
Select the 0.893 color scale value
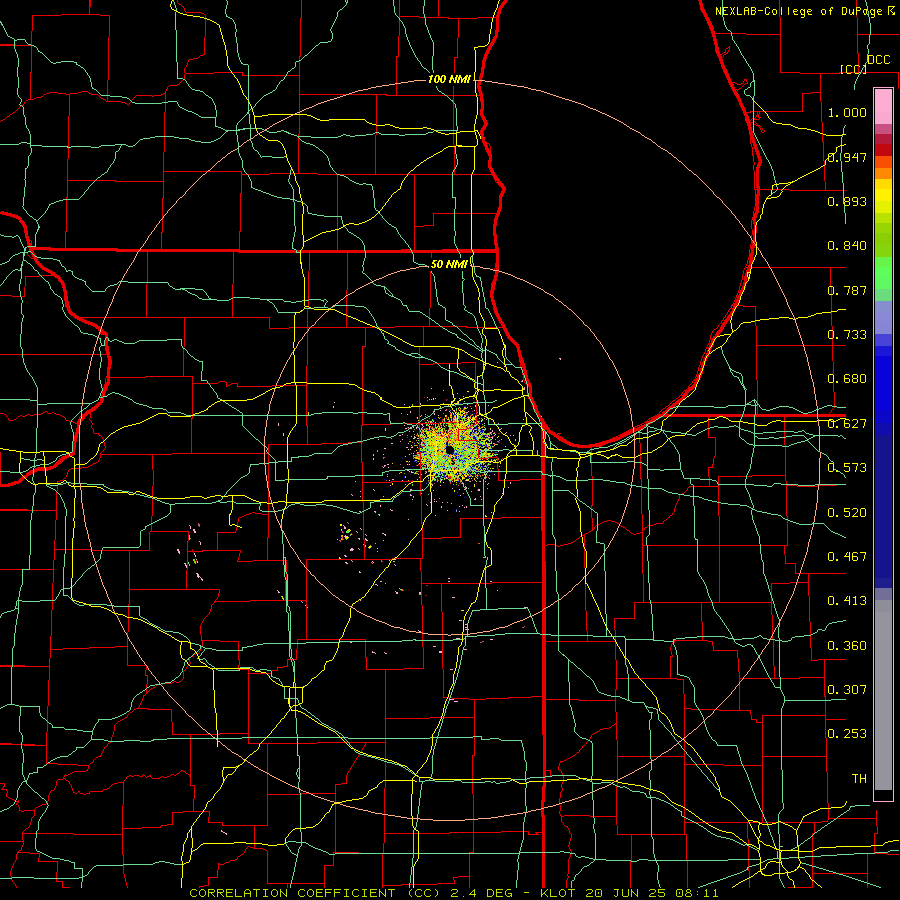(847, 201)
